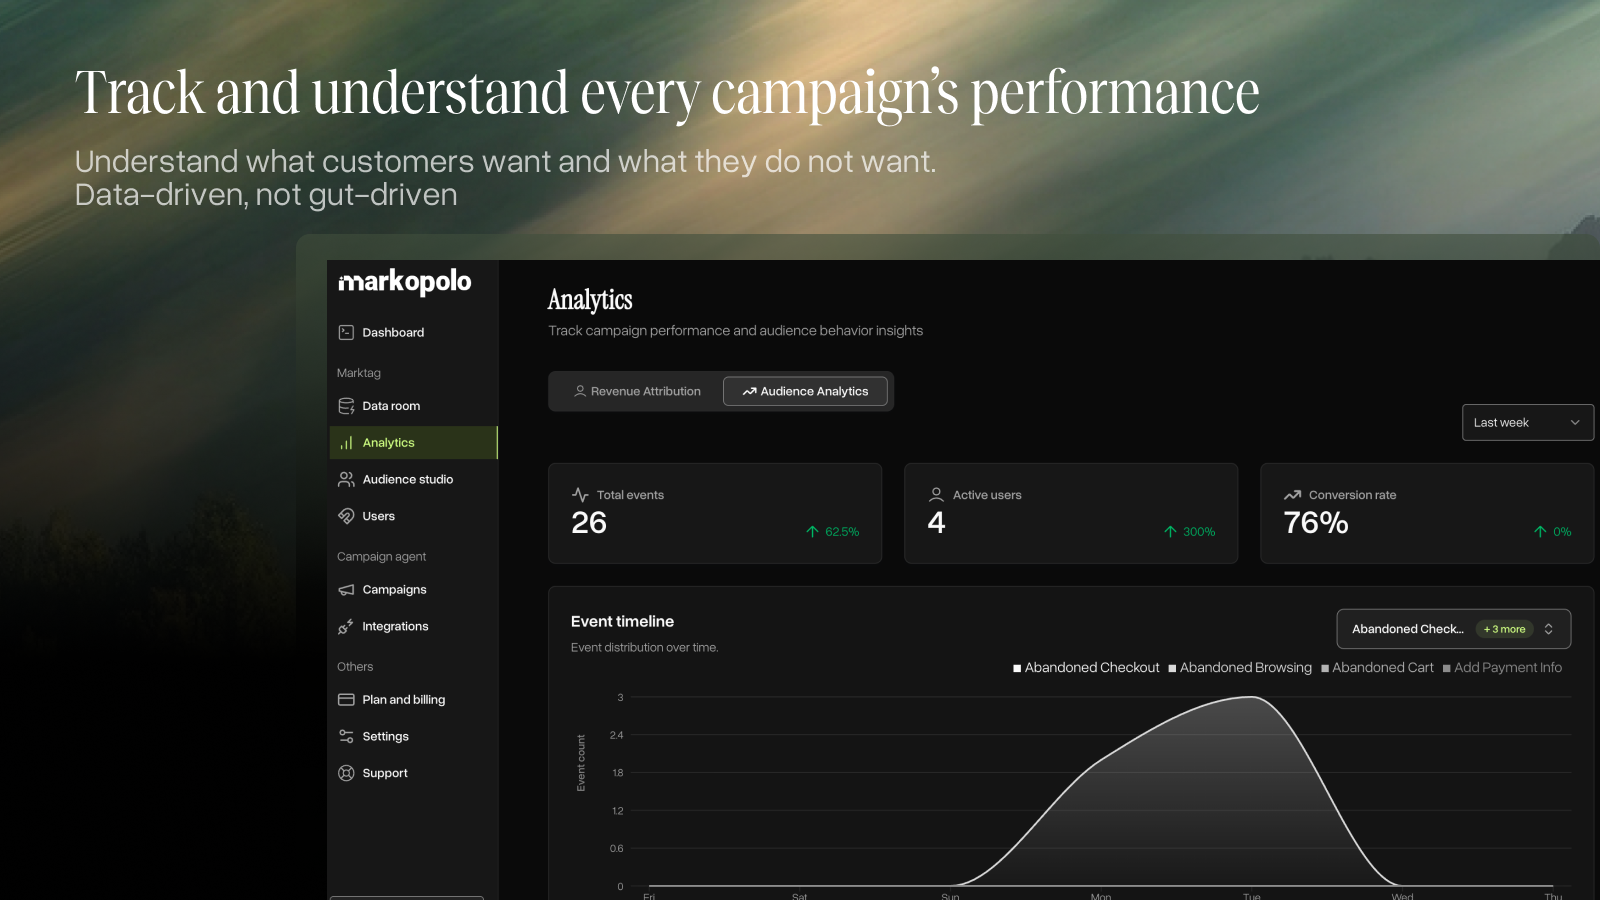1600x900 pixels.
Task: Open the Abandoned Check... event selector
Action: coord(1454,629)
